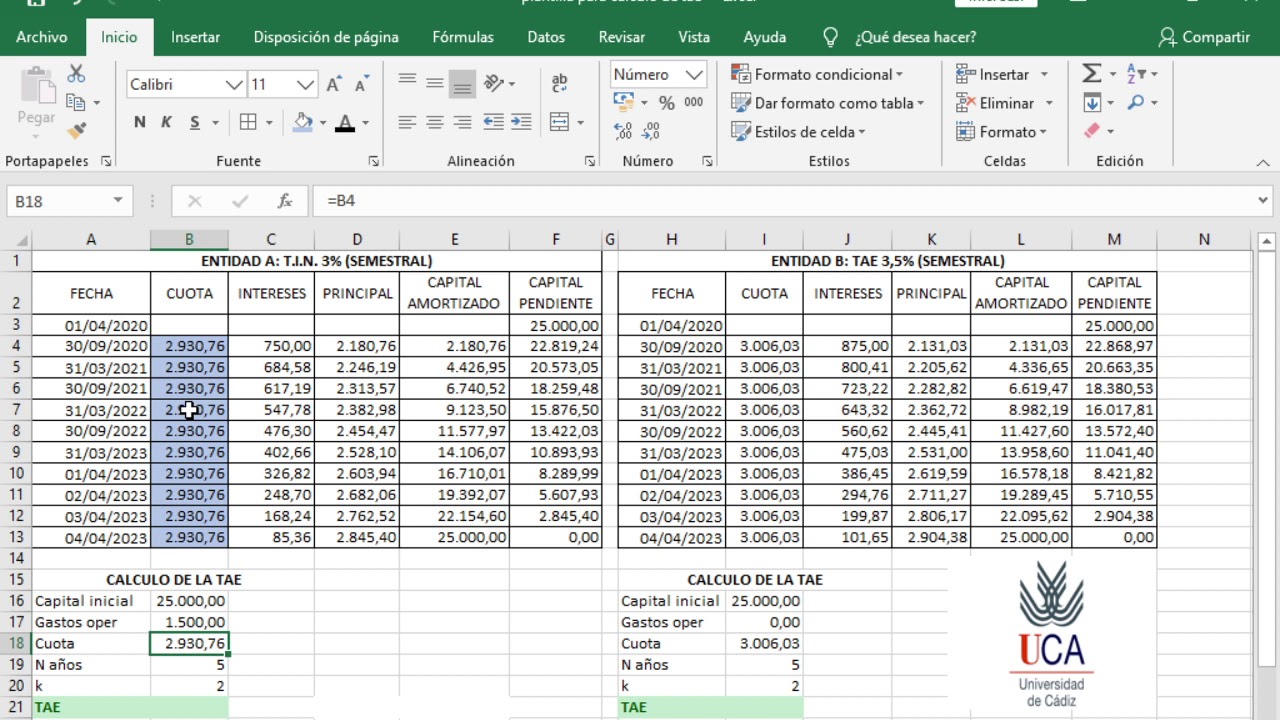Decrease font size with the small A icon

pyautogui.click(x=360, y=85)
